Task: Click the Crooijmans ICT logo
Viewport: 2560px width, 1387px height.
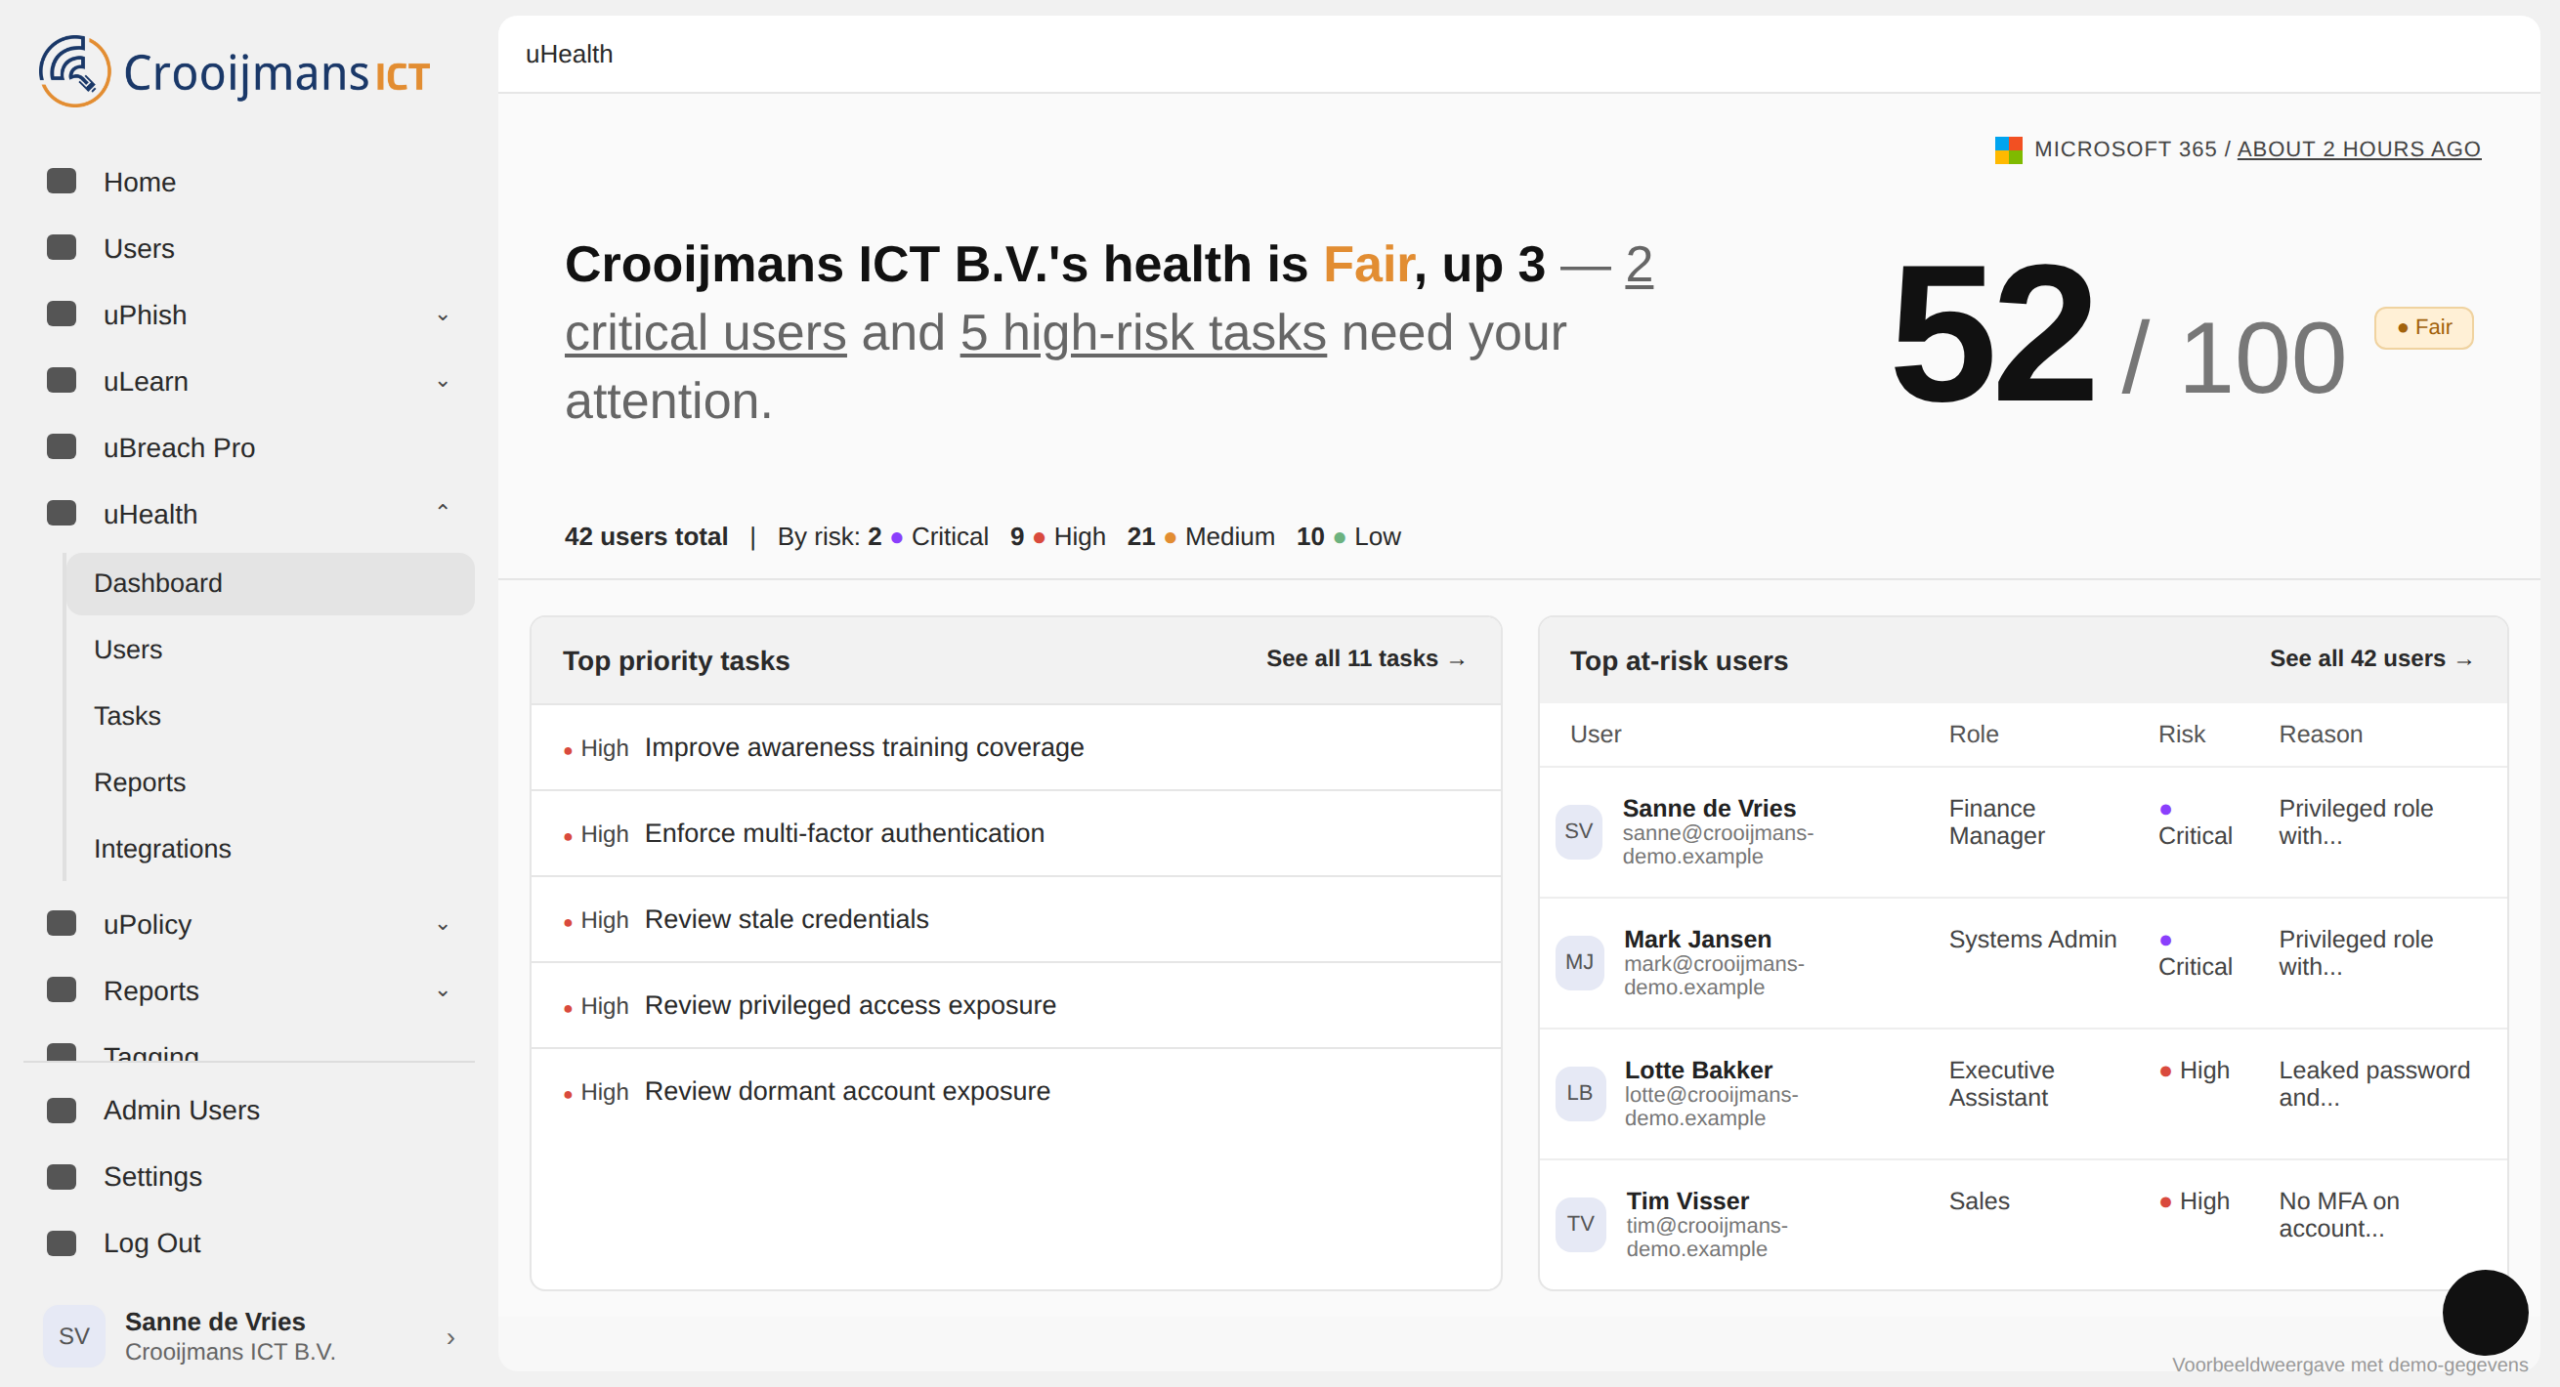Action: click(x=235, y=72)
